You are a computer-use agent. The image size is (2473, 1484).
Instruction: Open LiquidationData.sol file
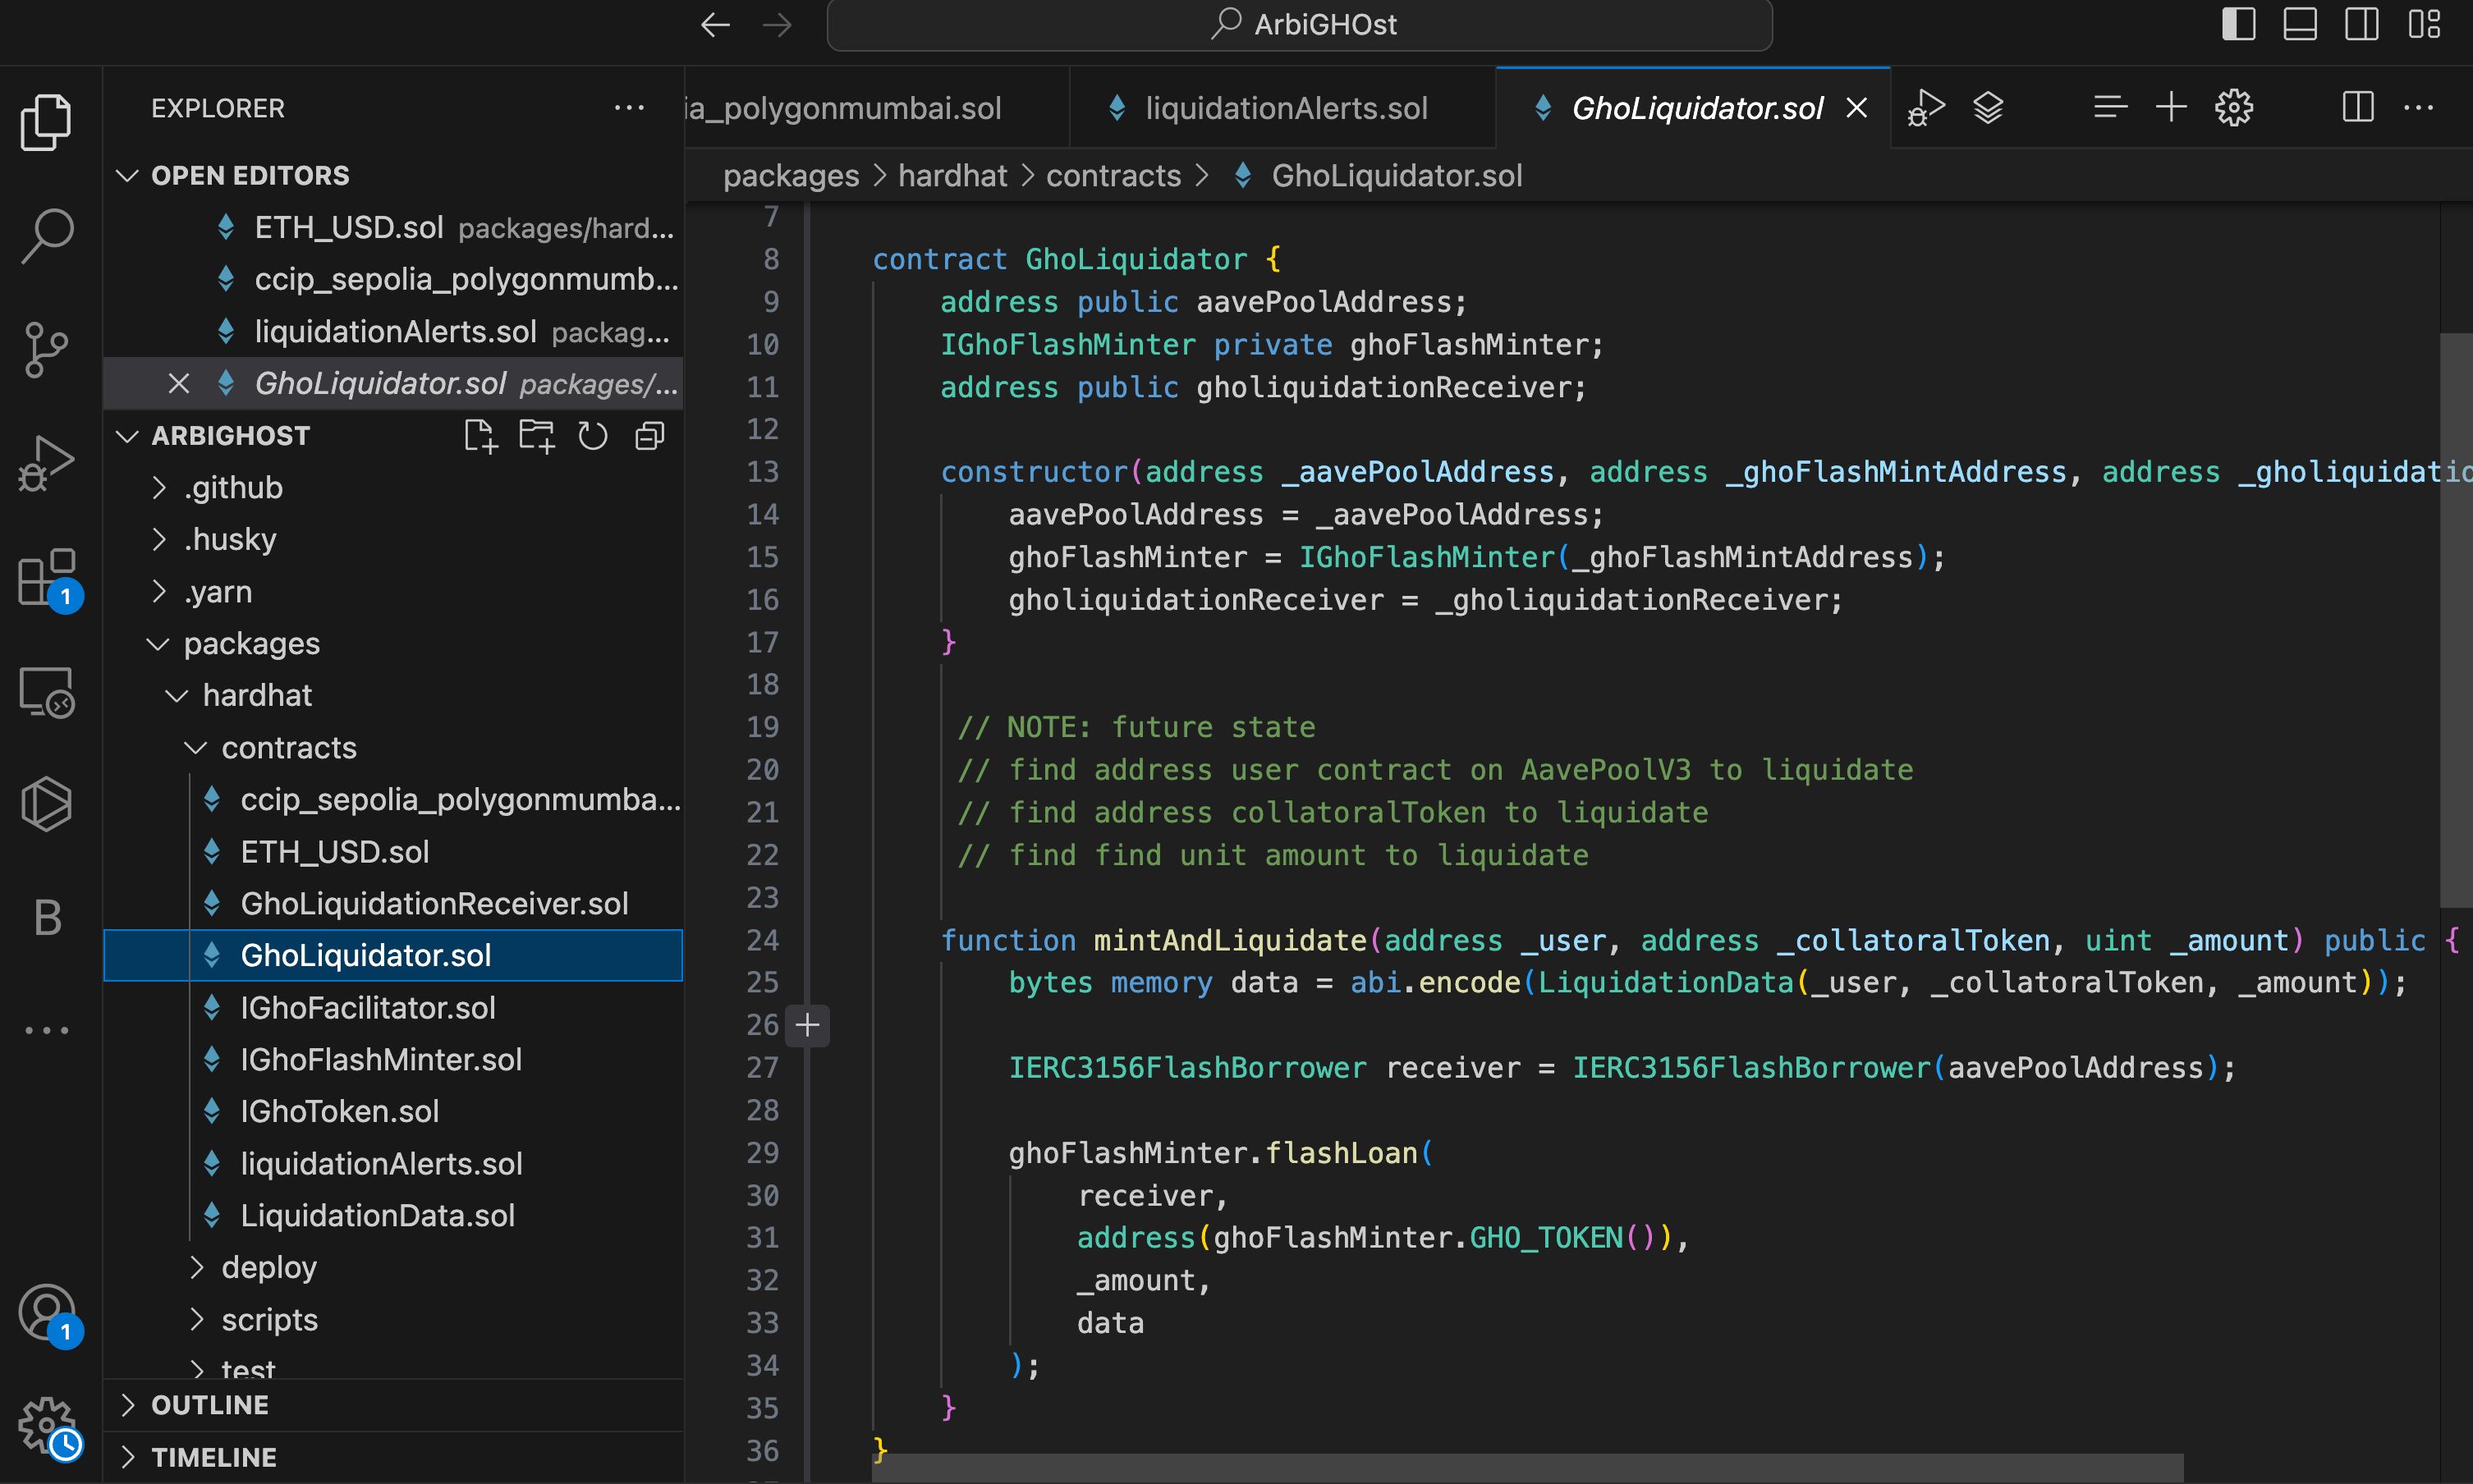394,1216
